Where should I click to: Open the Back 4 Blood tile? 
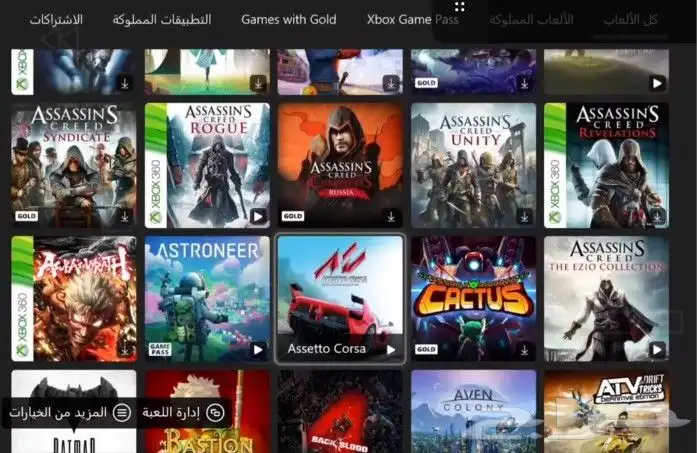coord(340,411)
